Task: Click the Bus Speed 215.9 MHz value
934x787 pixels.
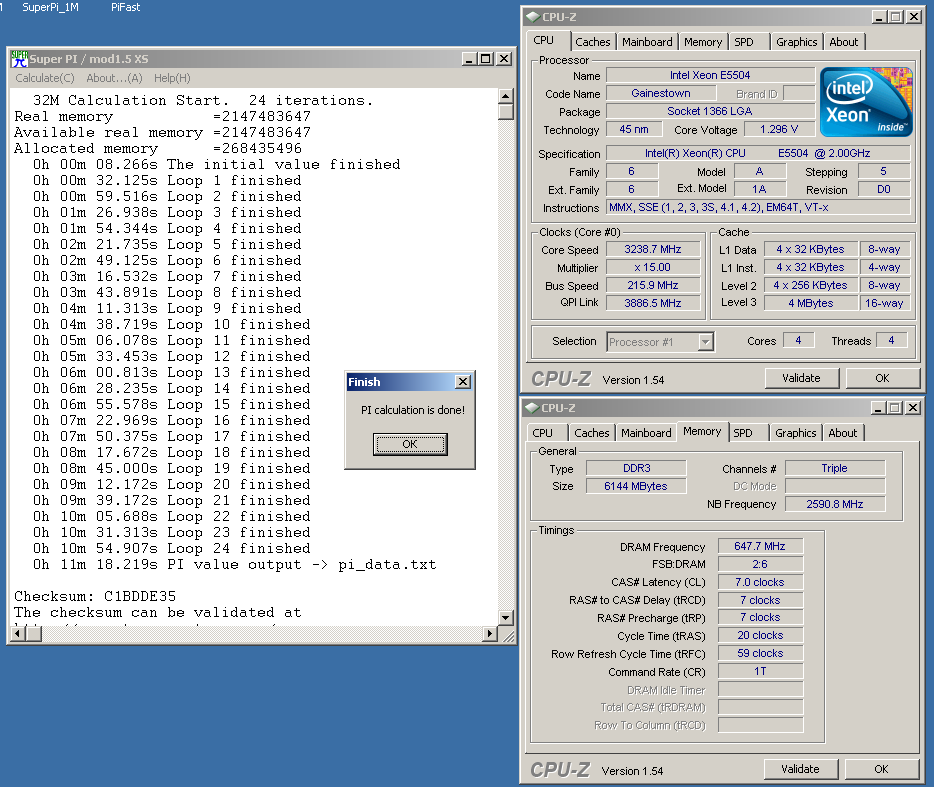Action: 653,285
